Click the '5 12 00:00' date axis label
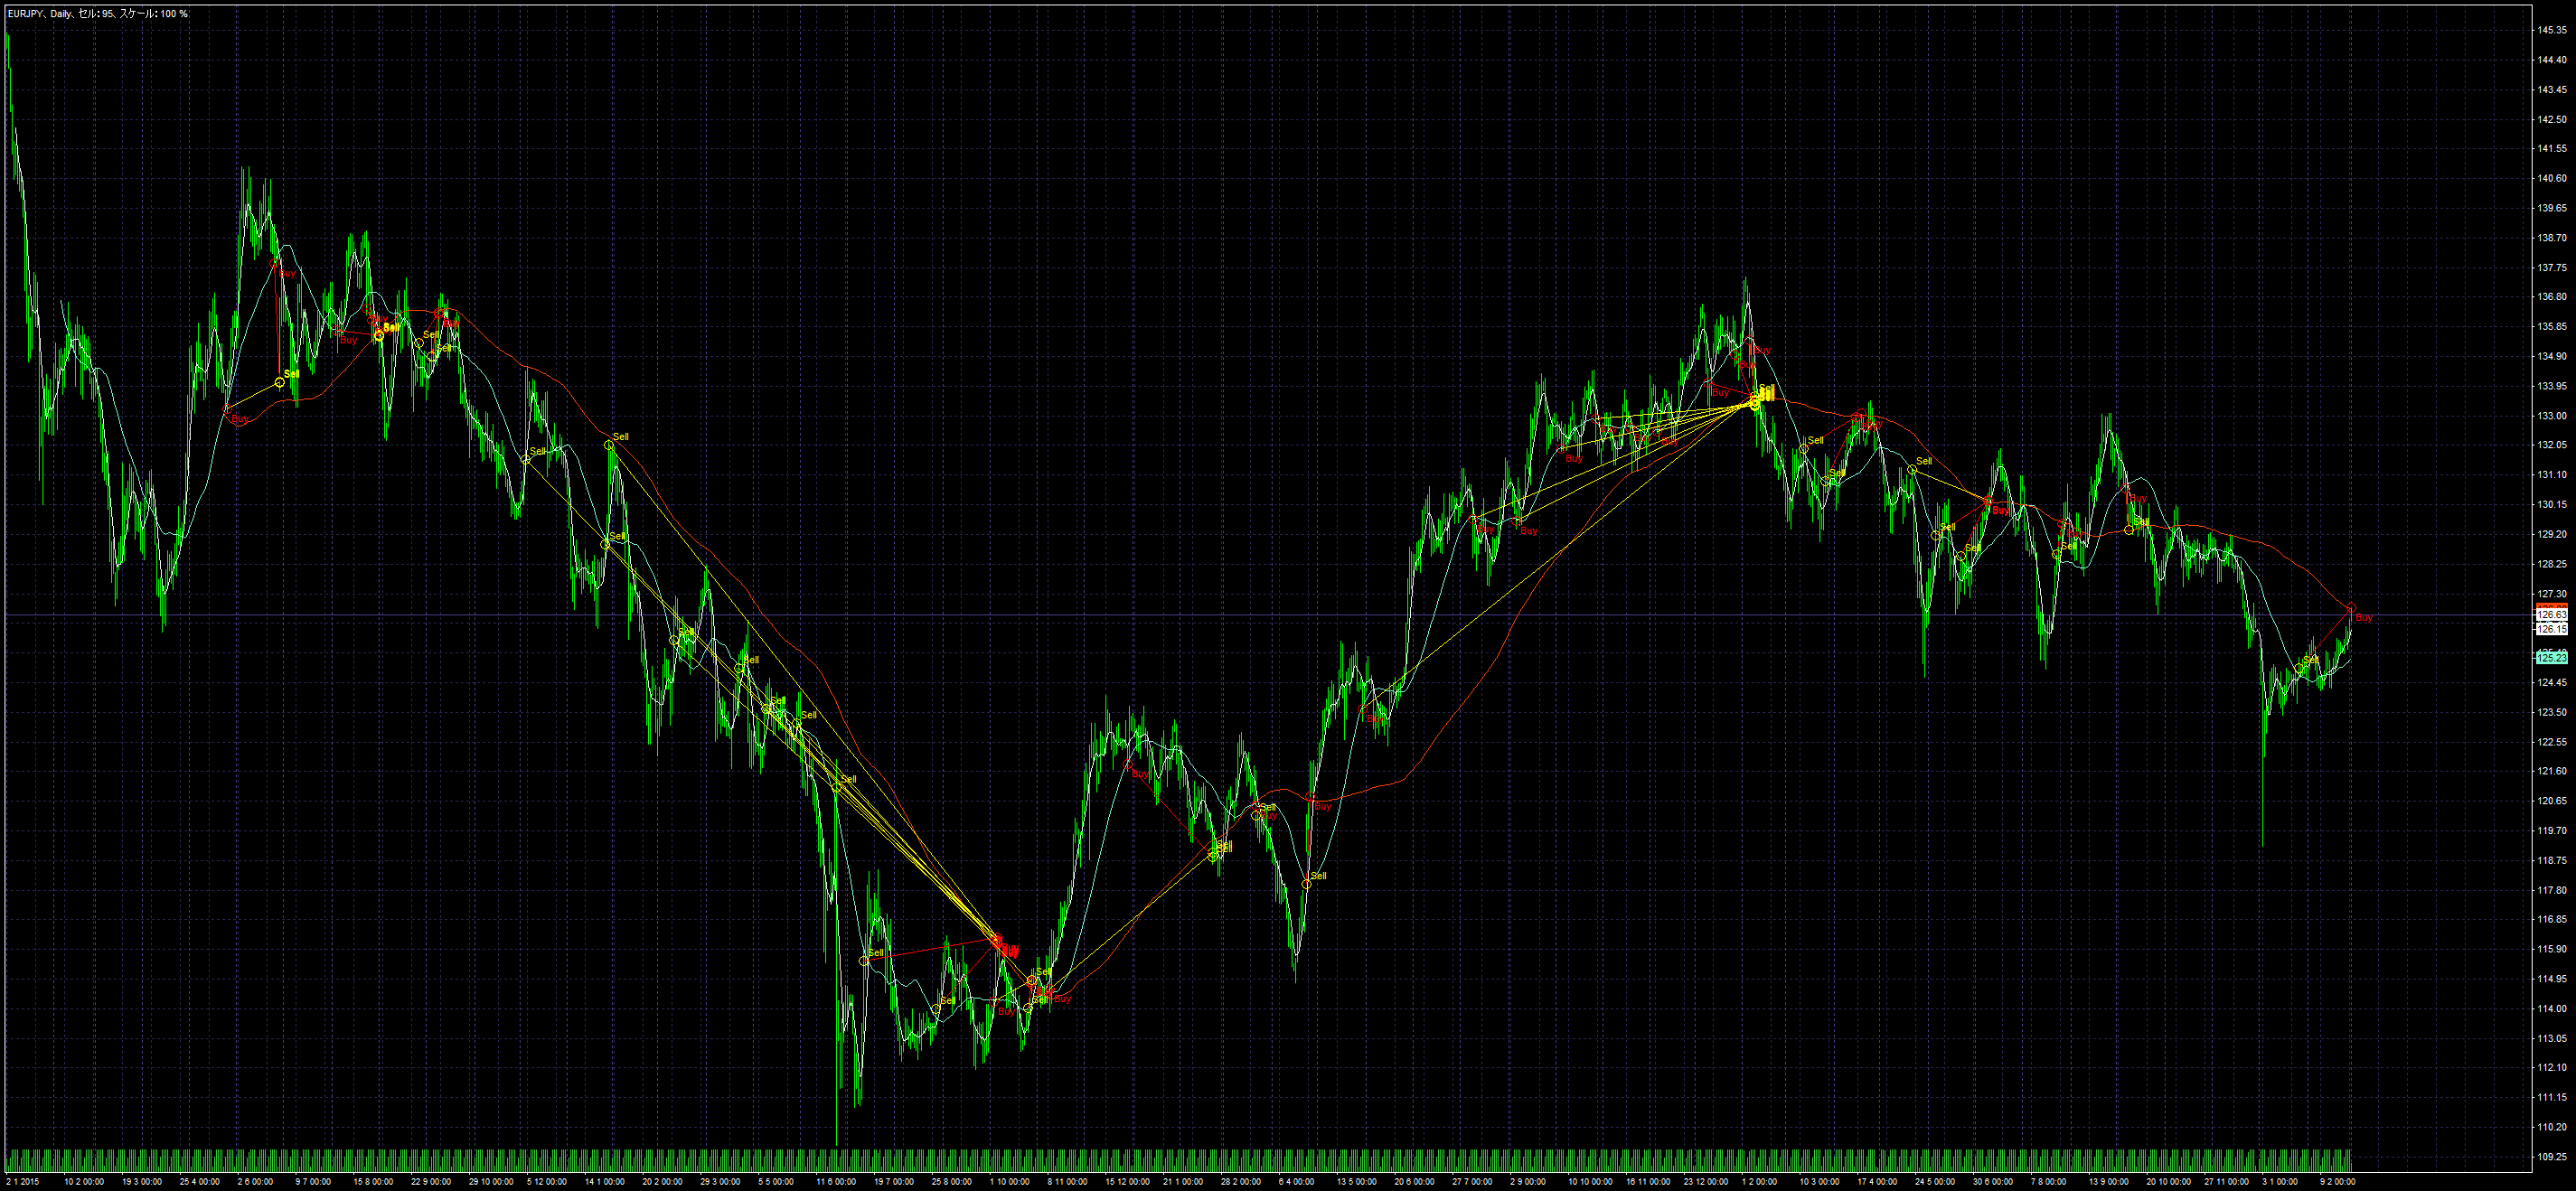Viewport: 2576px width, 1191px height. pos(547,1181)
